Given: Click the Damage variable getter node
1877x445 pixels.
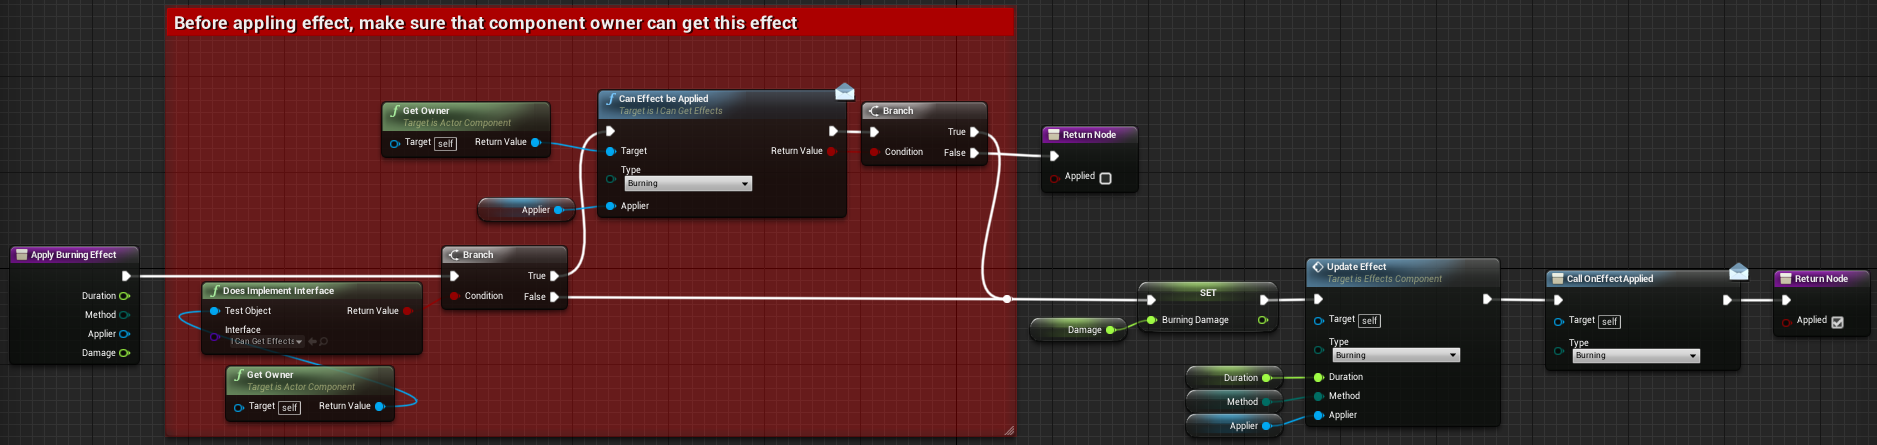Looking at the screenshot, I should click(x=1078, y=330).
